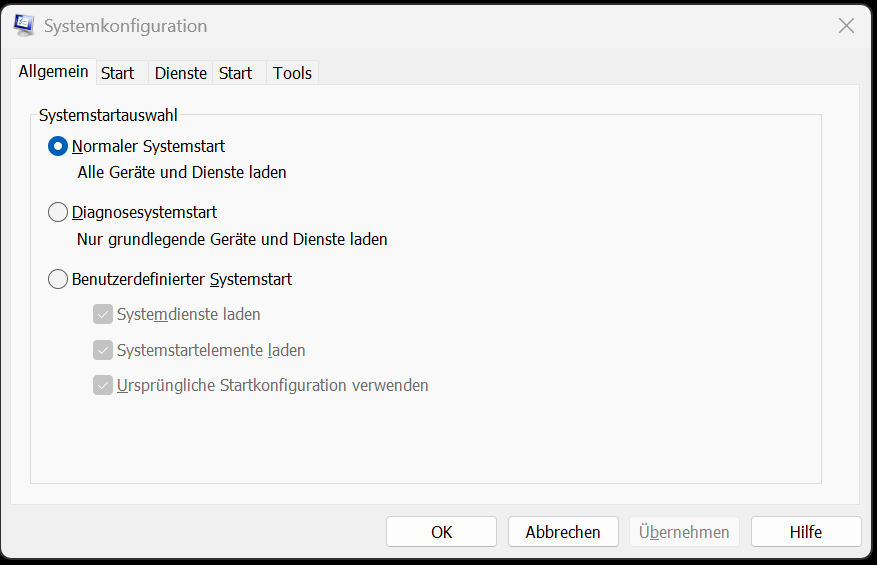877x565 pixels.
Task: Click the Systemkonfiguration title bar text
Action: pos(126,26)
